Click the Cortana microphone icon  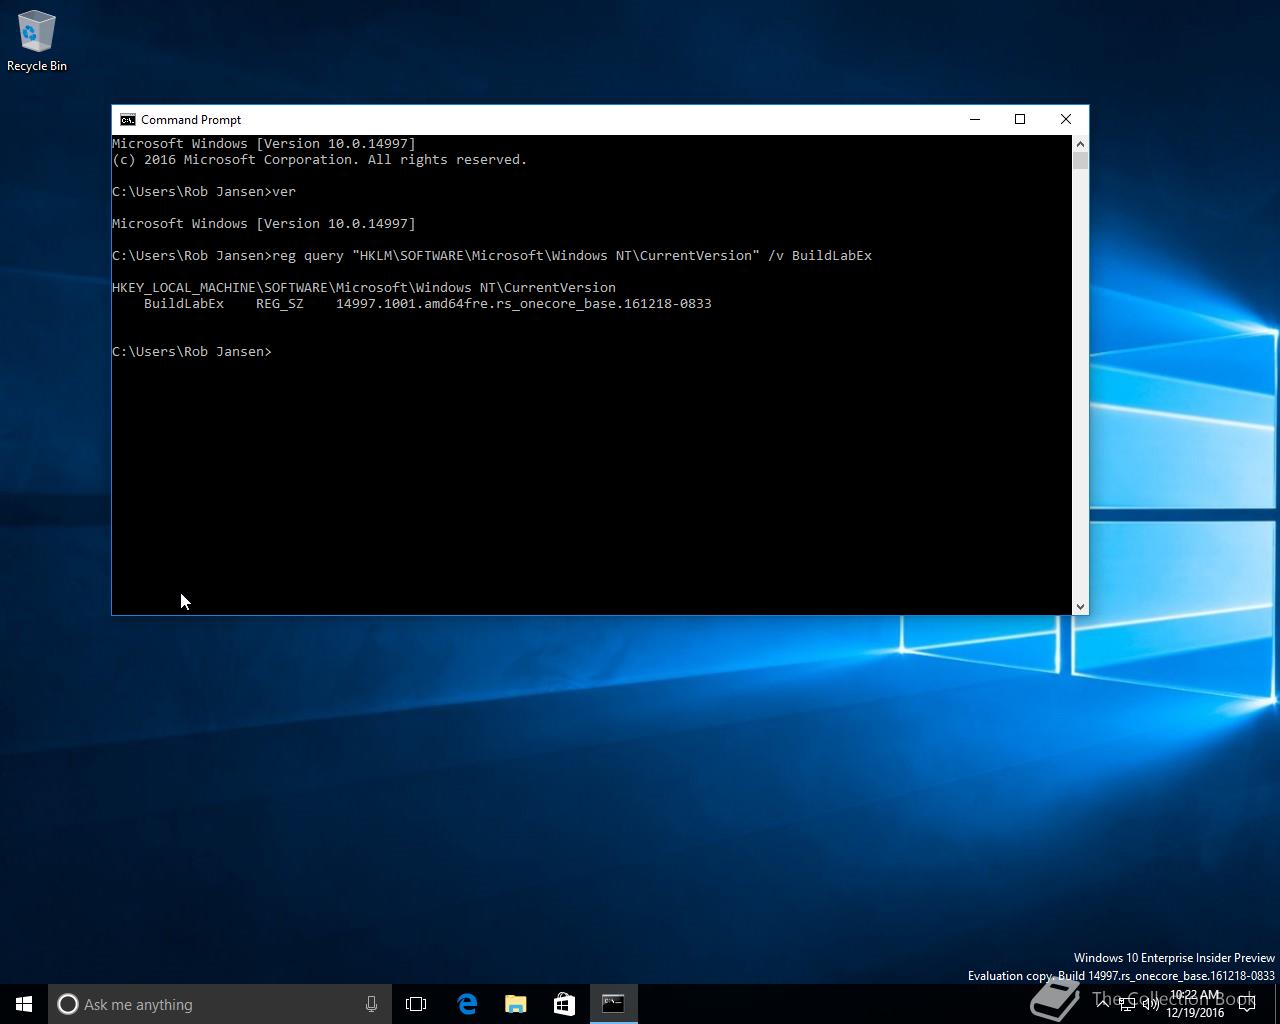(371, 1004)
